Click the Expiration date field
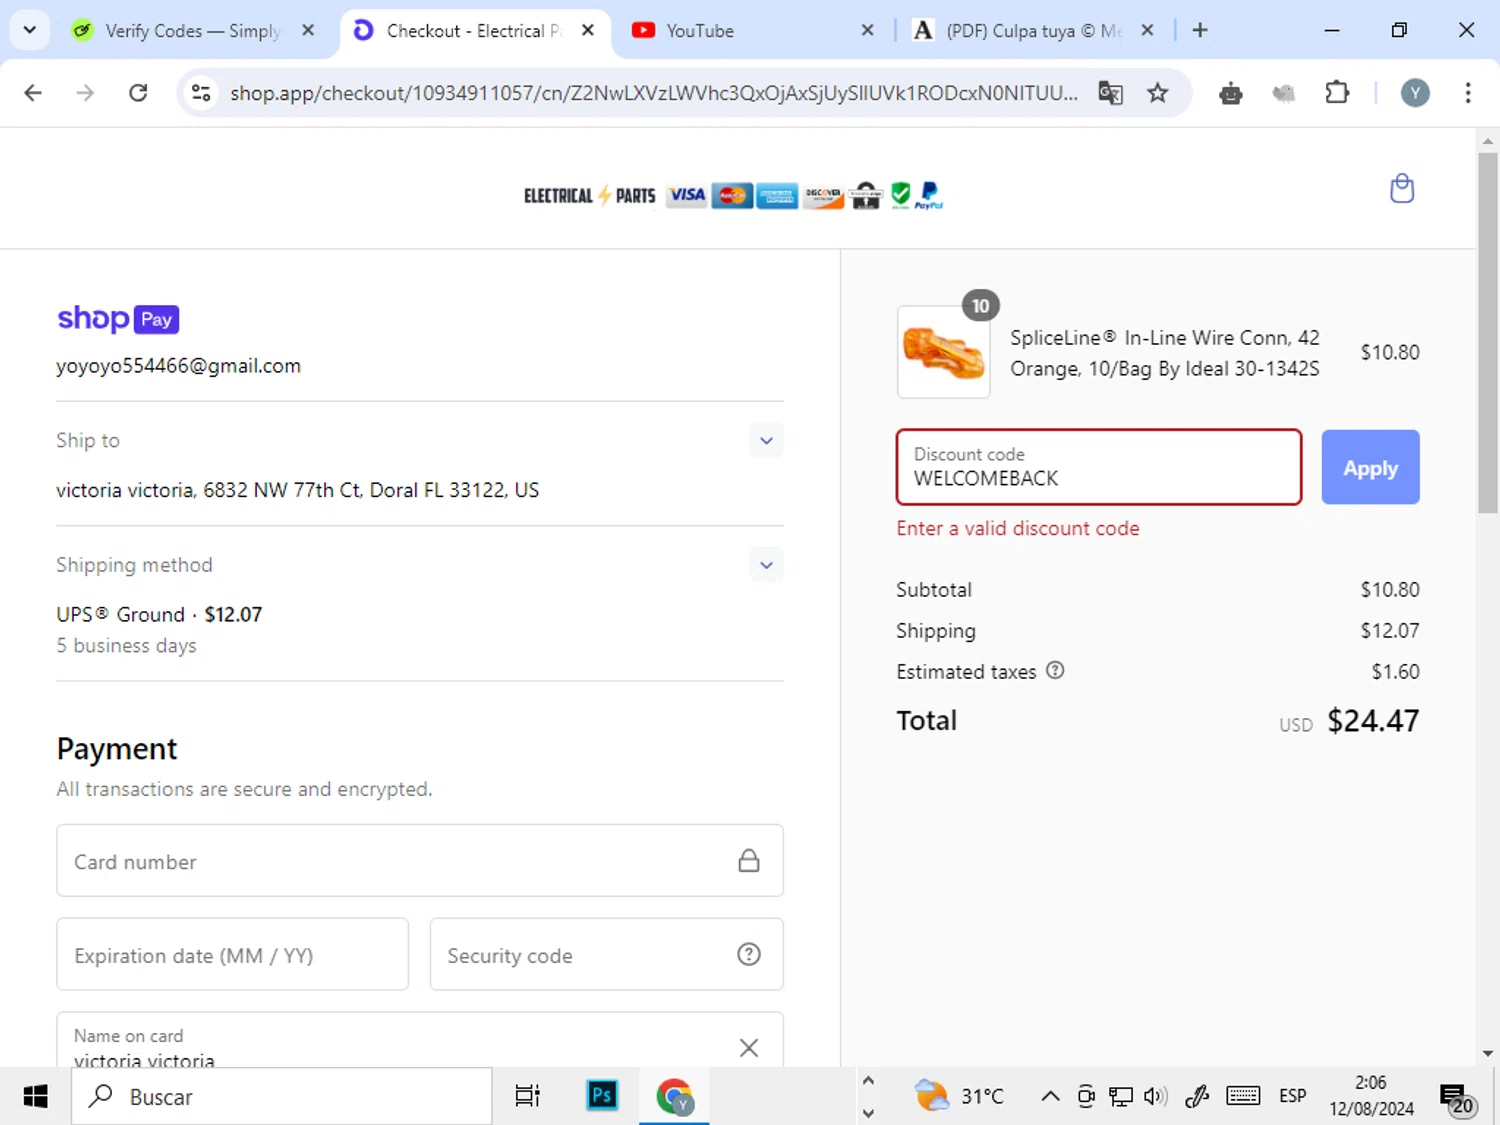1500x1125 pixels. pyautogui.click(x=232, y=954)
